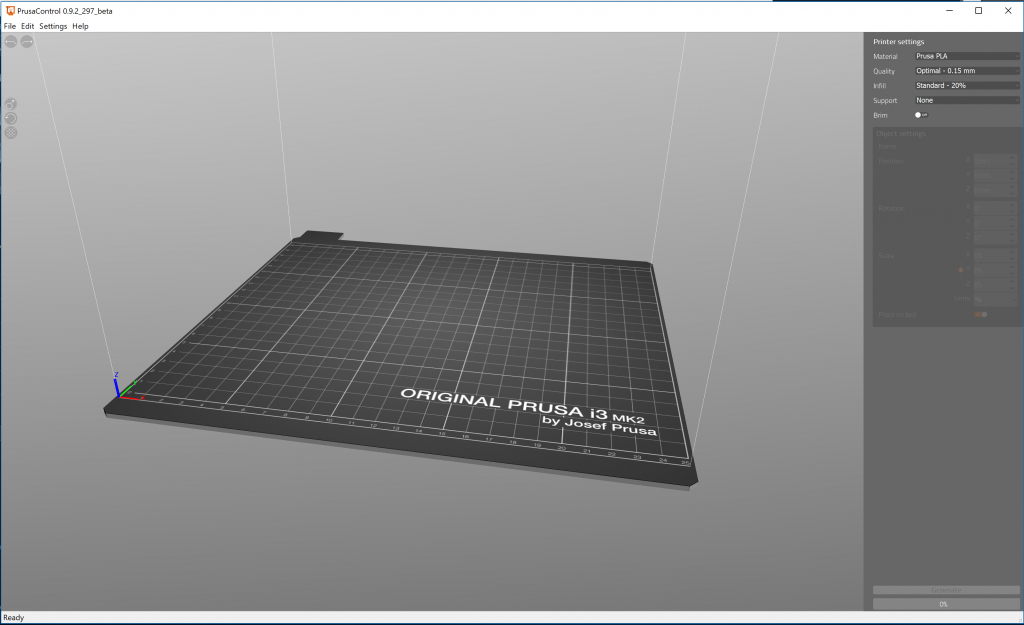Click the Rotation Z stepper field

click(x=996, y=237)
